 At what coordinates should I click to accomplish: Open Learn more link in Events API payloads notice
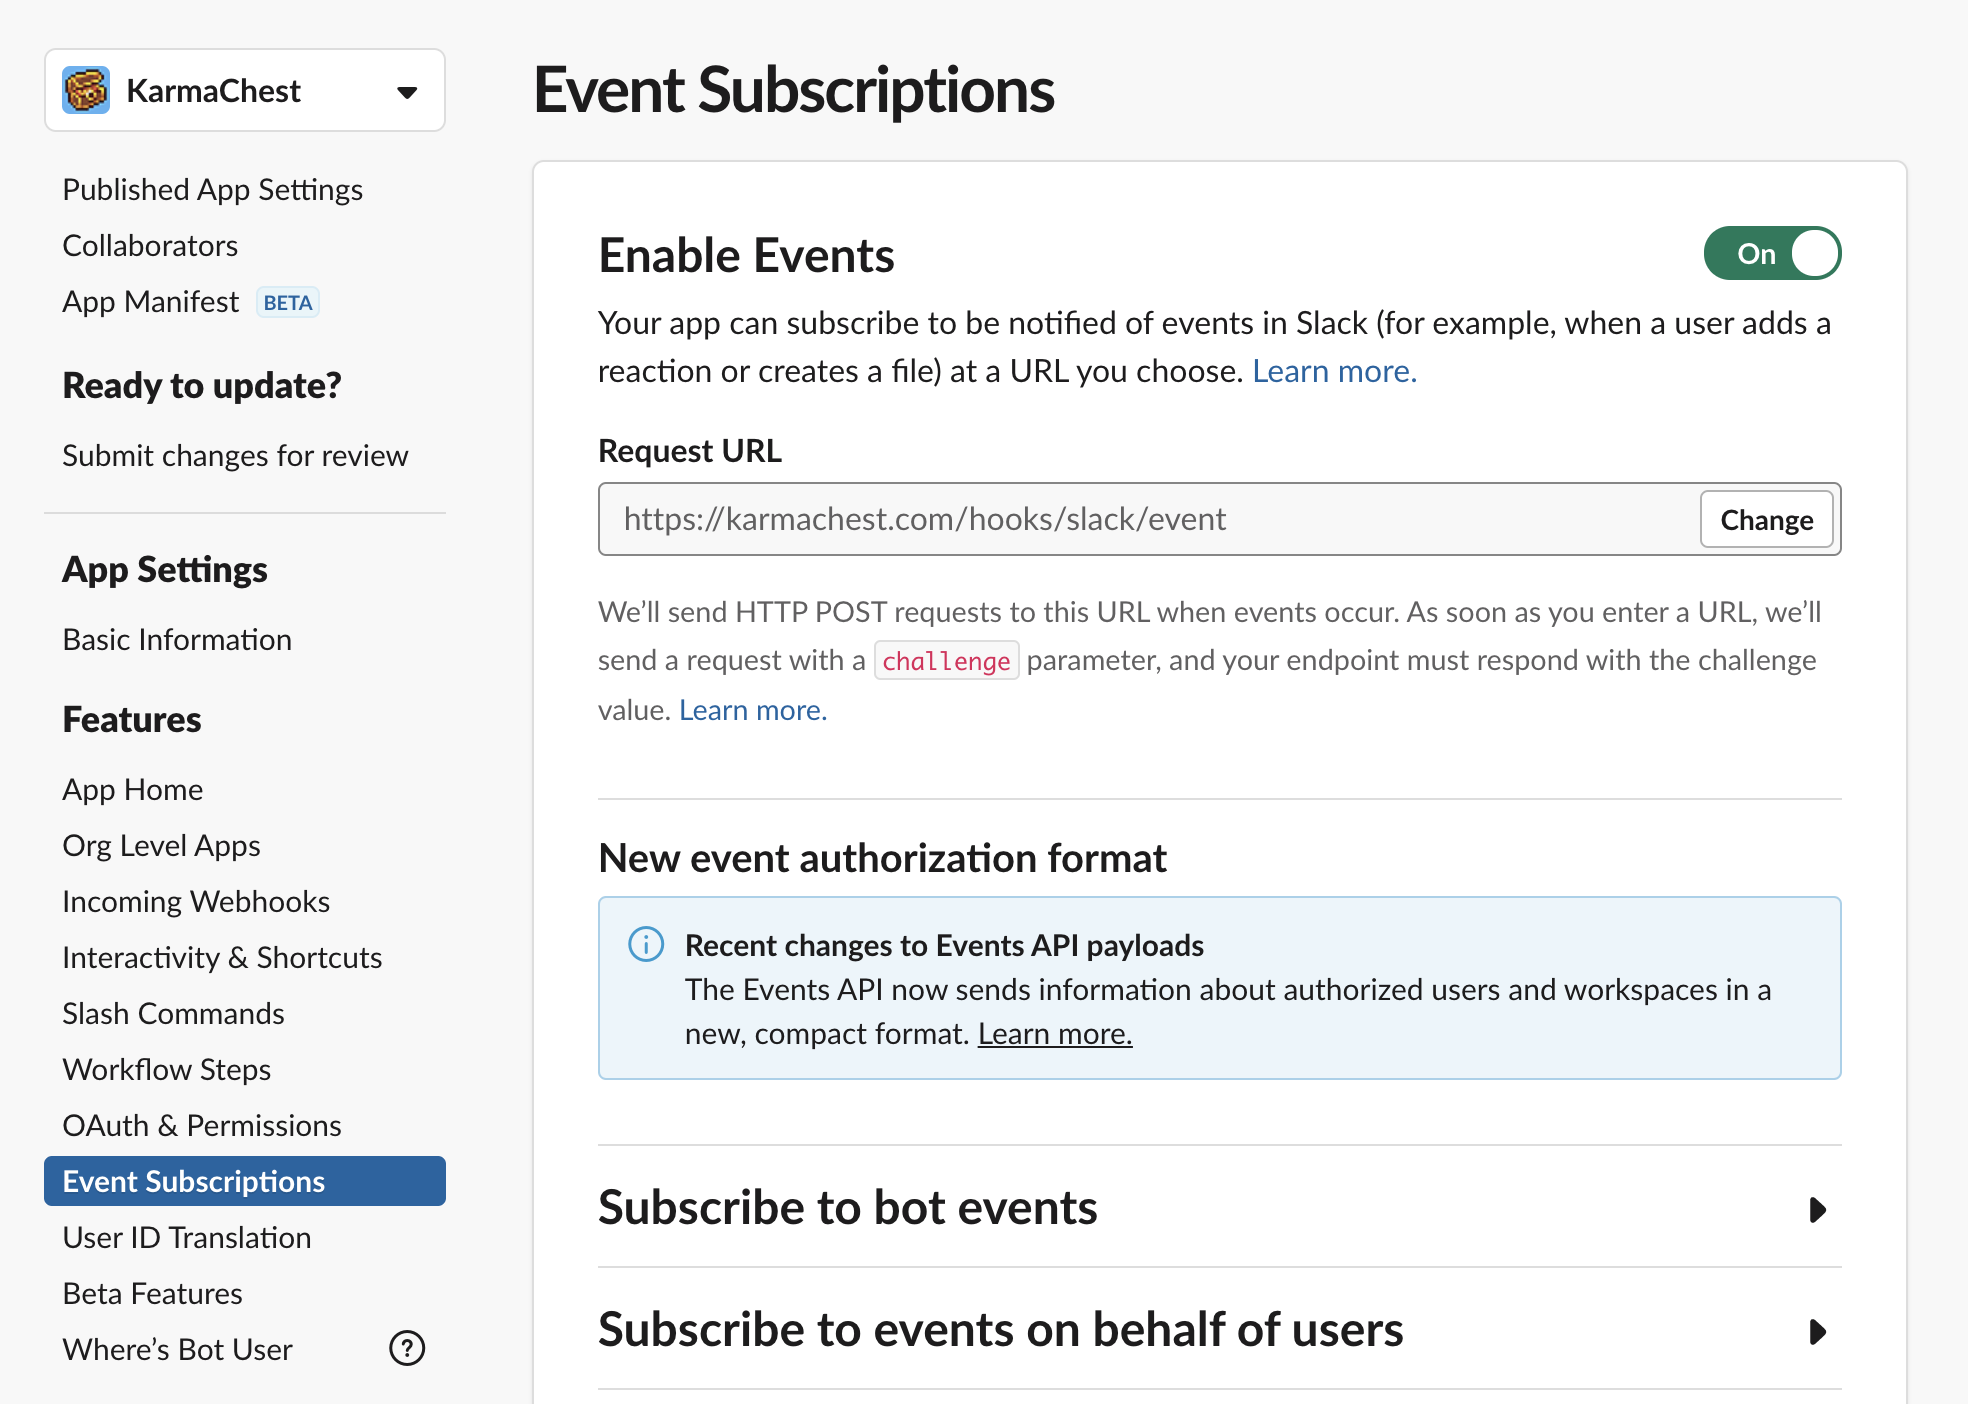1055,1033
